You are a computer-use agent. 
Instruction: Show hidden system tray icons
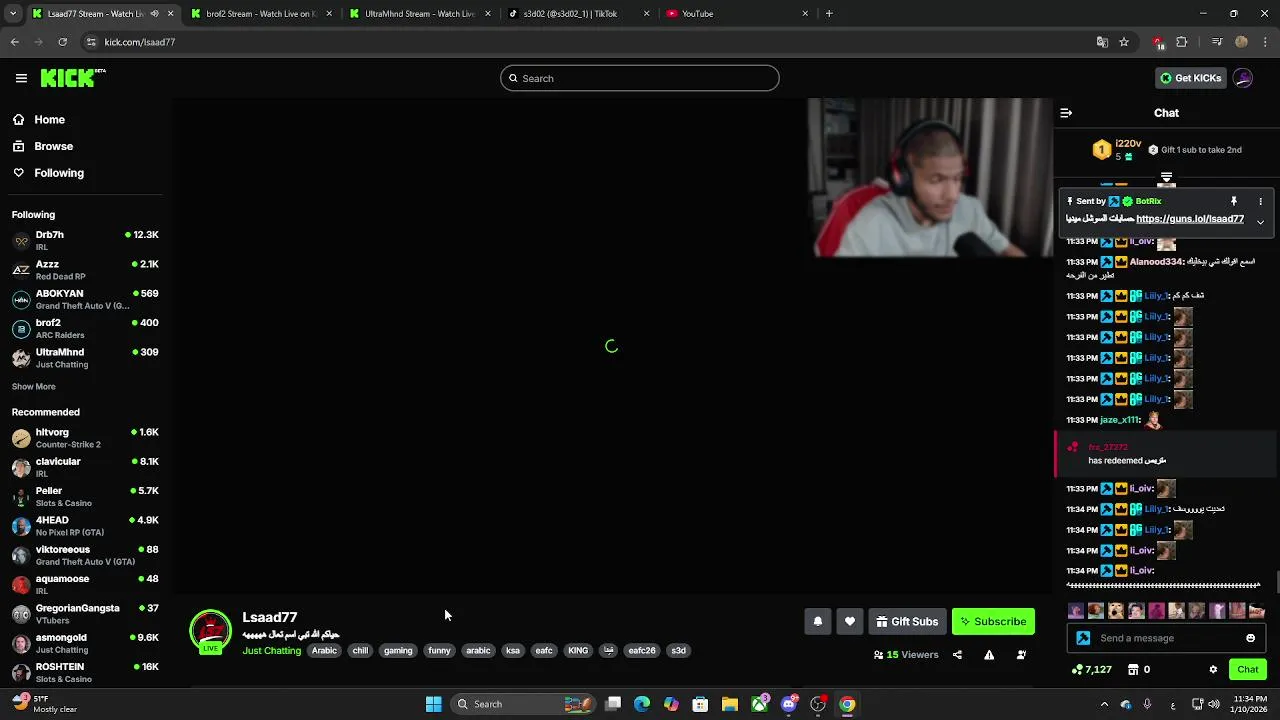click(1104, 704)
